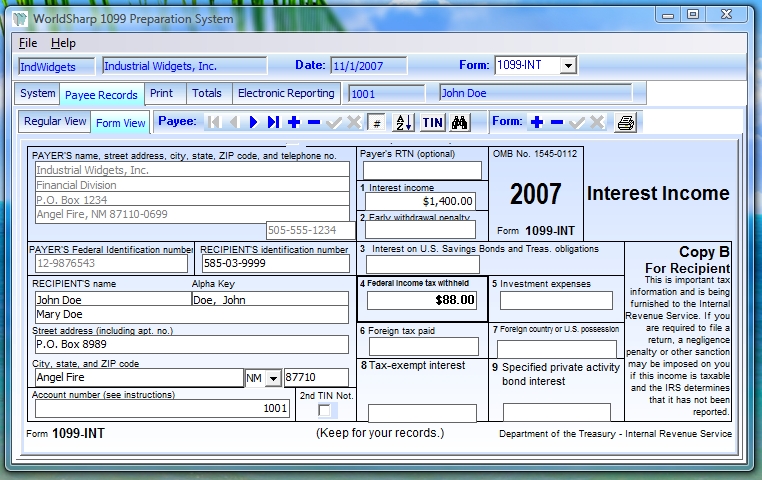Select the Regular View tab
The width and height of the screenshot is (762, 480).
[55, 122]
